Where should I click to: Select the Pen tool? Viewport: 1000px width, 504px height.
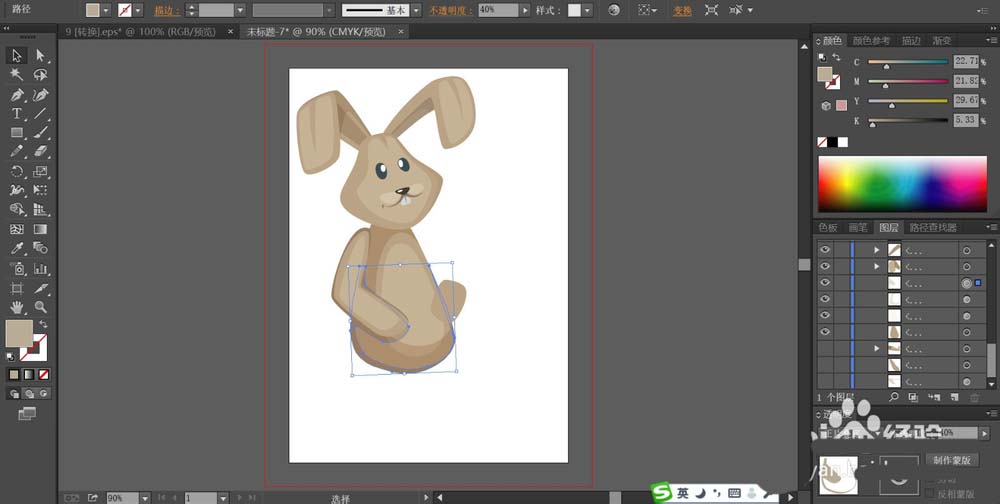[17, 95]
